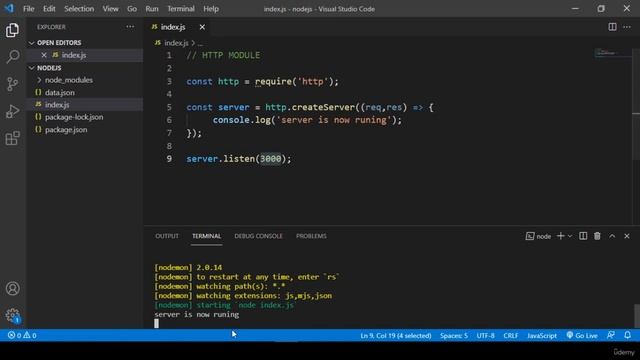Click the breadcrumb ellipsis symbol
The image size is (640, 360).
200,43
